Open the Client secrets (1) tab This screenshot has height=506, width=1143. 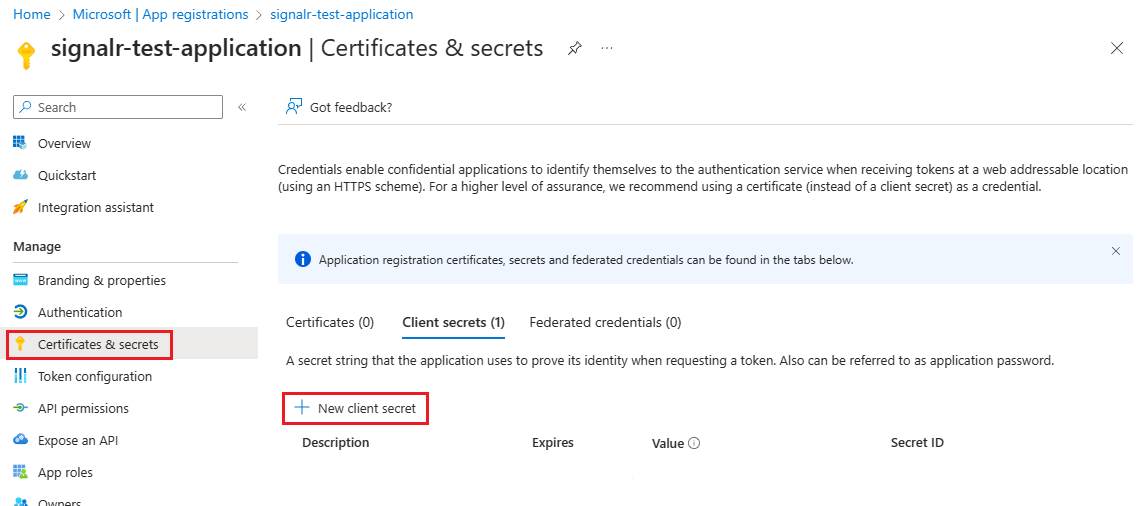click(x=453, y=322)
